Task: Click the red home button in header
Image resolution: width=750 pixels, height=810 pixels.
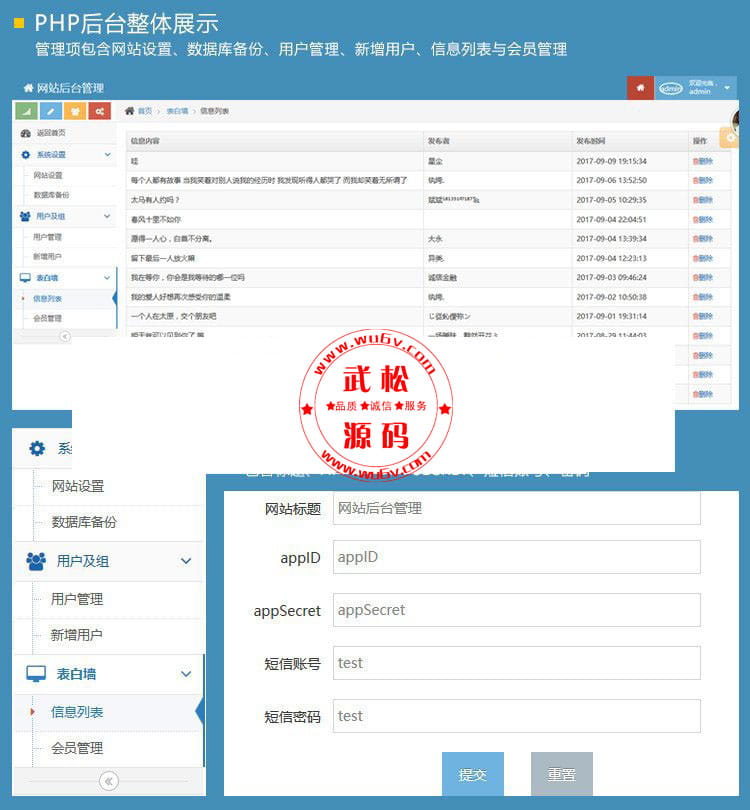Action: click(x=640, y=88)
